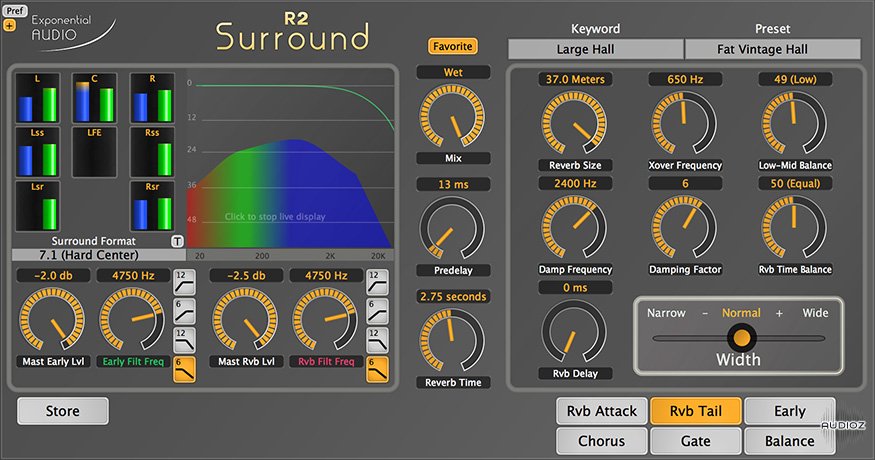Select the Reverb 12 dB high-pass filter icon

pyautogui.click(x=377, y=282)
